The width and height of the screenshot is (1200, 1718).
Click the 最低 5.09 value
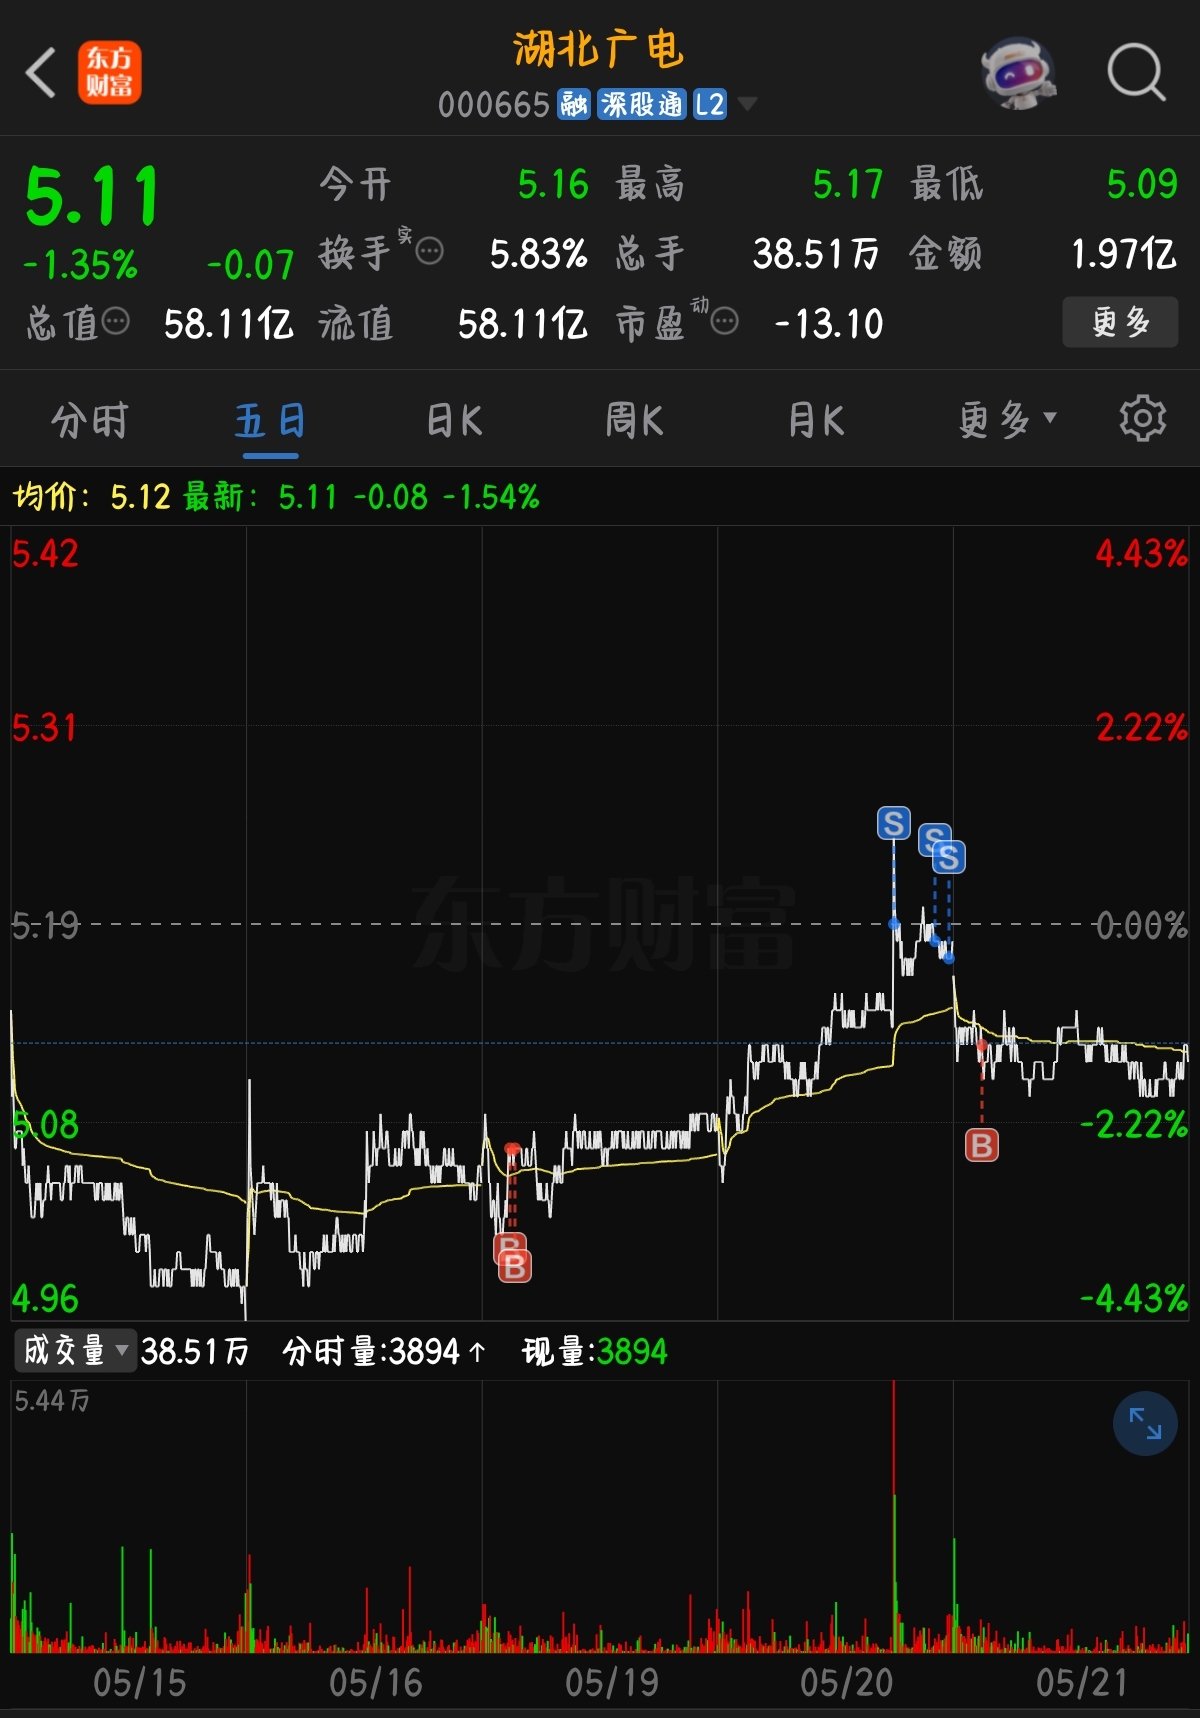pos(1142,184)
